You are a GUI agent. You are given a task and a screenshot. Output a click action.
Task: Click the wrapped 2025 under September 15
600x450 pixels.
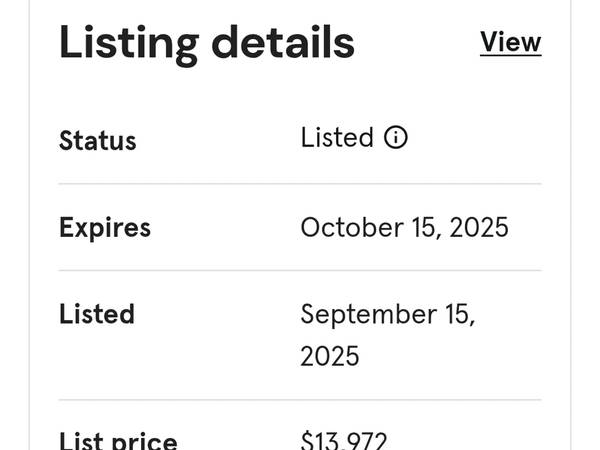pyautogui.click(x=330, y=356)
